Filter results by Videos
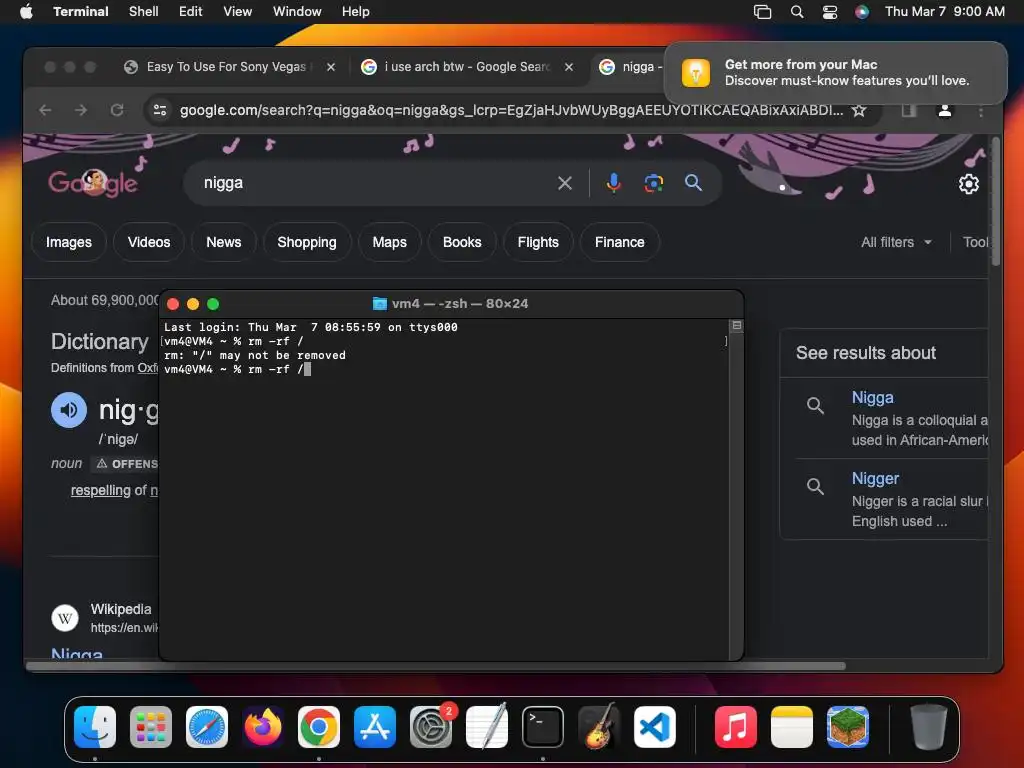 pyautogui.click(x=149, y=242)
